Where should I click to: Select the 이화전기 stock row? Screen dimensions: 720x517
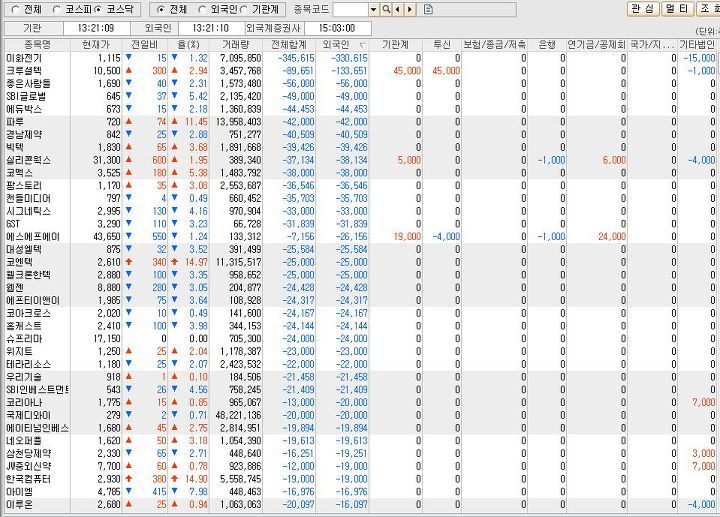[360, 58]
